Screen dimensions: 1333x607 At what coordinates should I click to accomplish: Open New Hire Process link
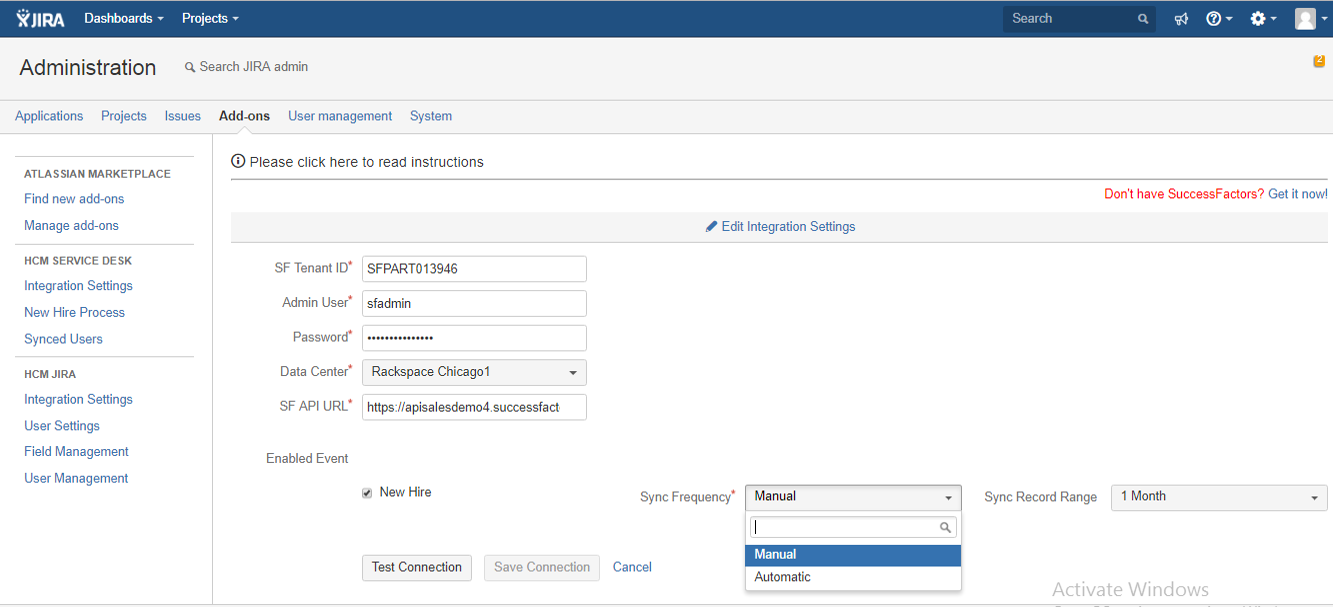click(x=74, y=313)
